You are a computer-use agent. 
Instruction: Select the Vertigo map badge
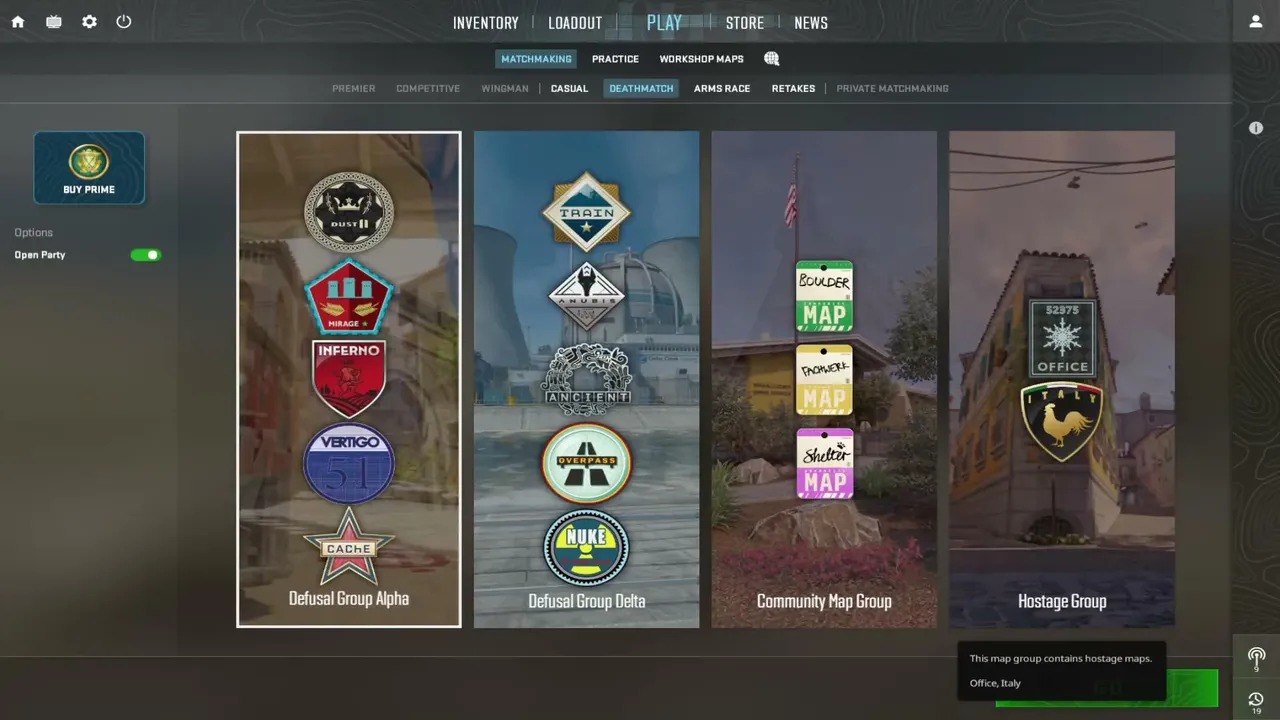click(349, 463)
